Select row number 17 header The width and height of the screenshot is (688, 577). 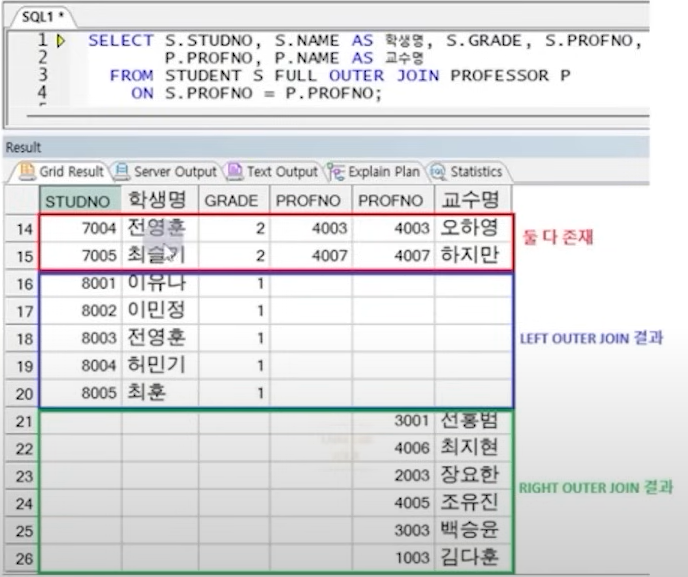[22, 311]
